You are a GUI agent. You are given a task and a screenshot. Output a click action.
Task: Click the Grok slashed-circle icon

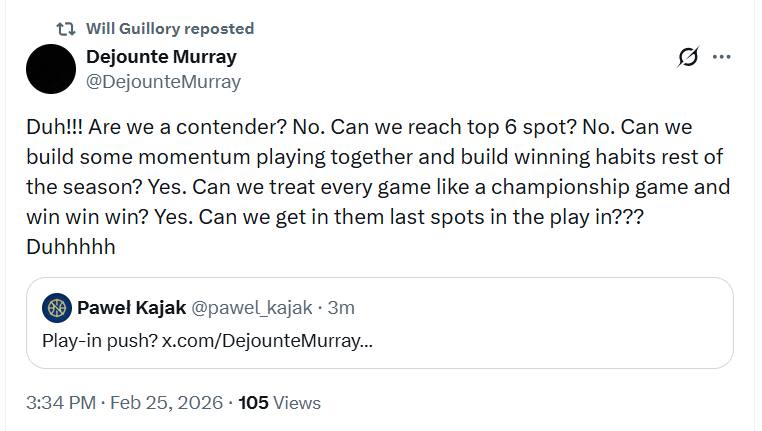coord(688,57)
